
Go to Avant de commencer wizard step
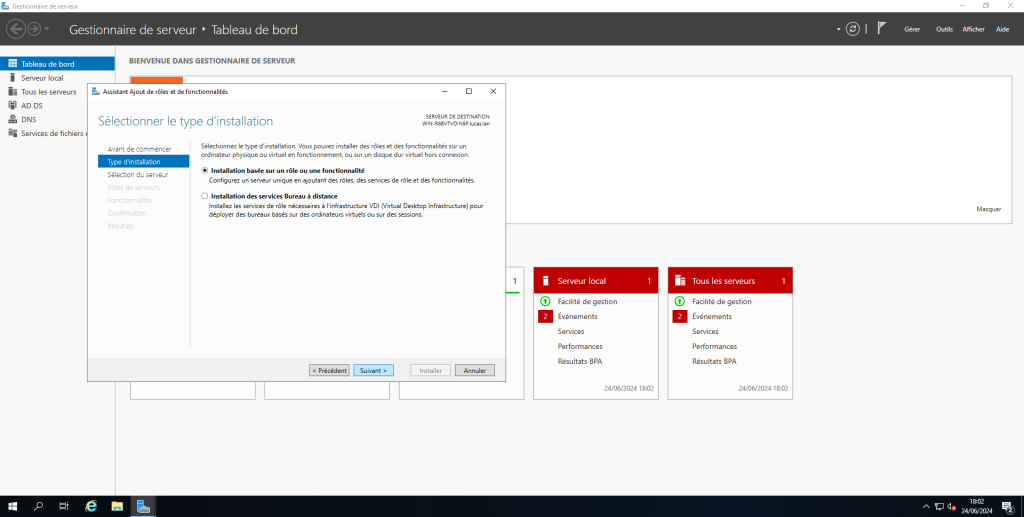click(x=139, y=149)
